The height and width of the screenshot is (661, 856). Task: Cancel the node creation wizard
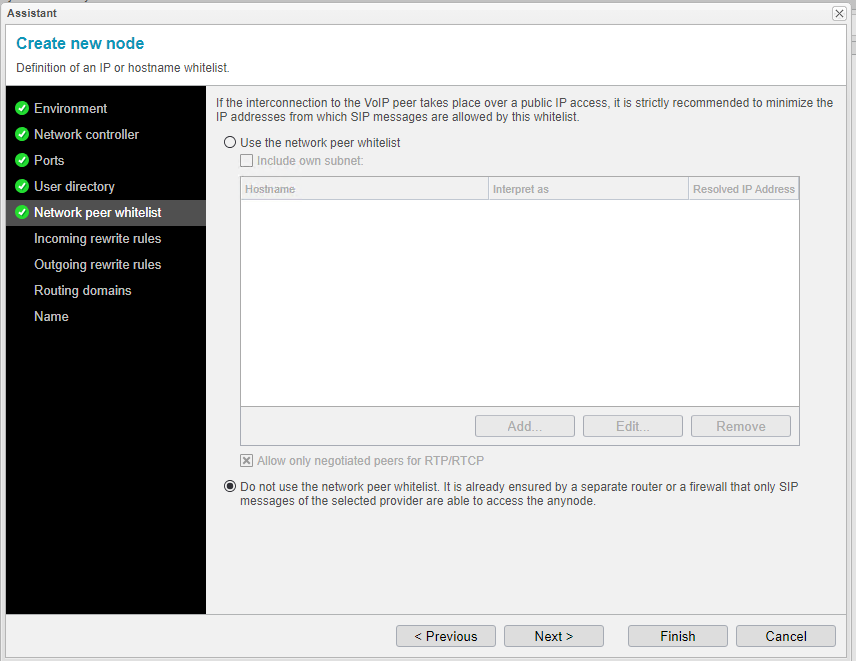[x=785, y=636]
